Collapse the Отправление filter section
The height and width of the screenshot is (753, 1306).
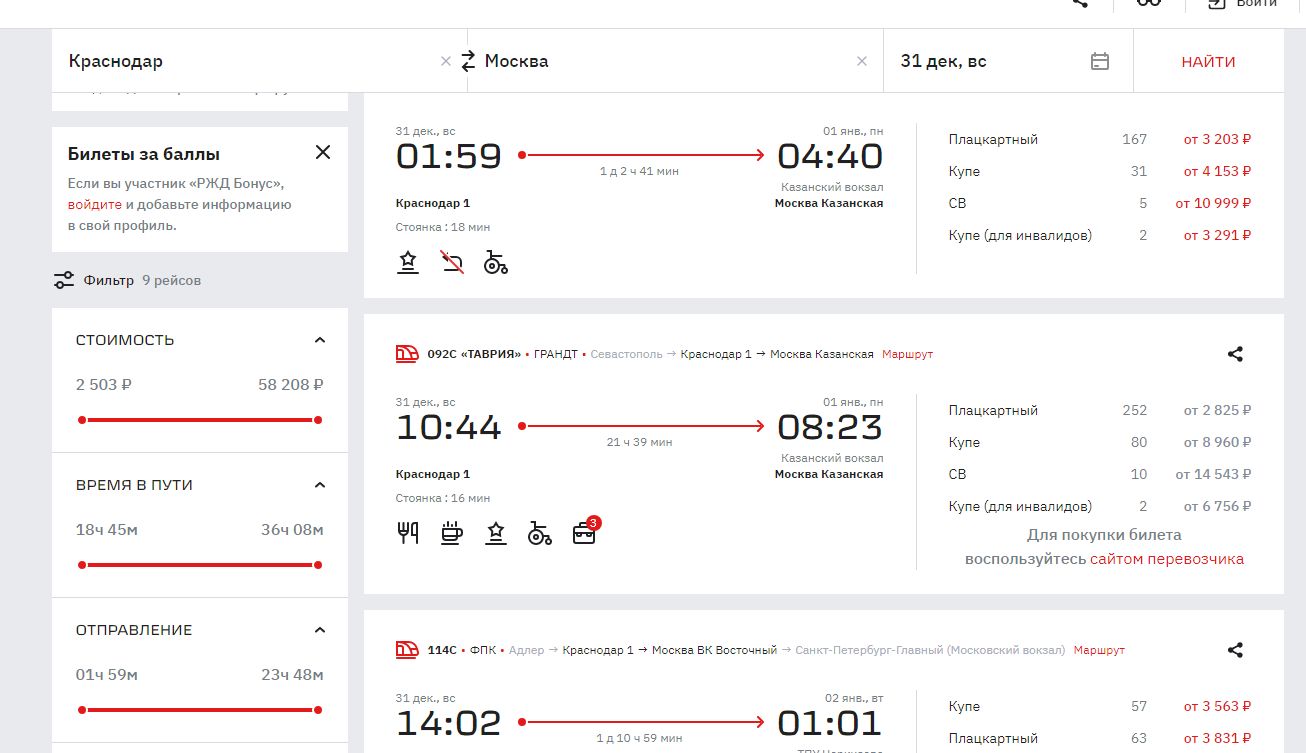[320, 630]
